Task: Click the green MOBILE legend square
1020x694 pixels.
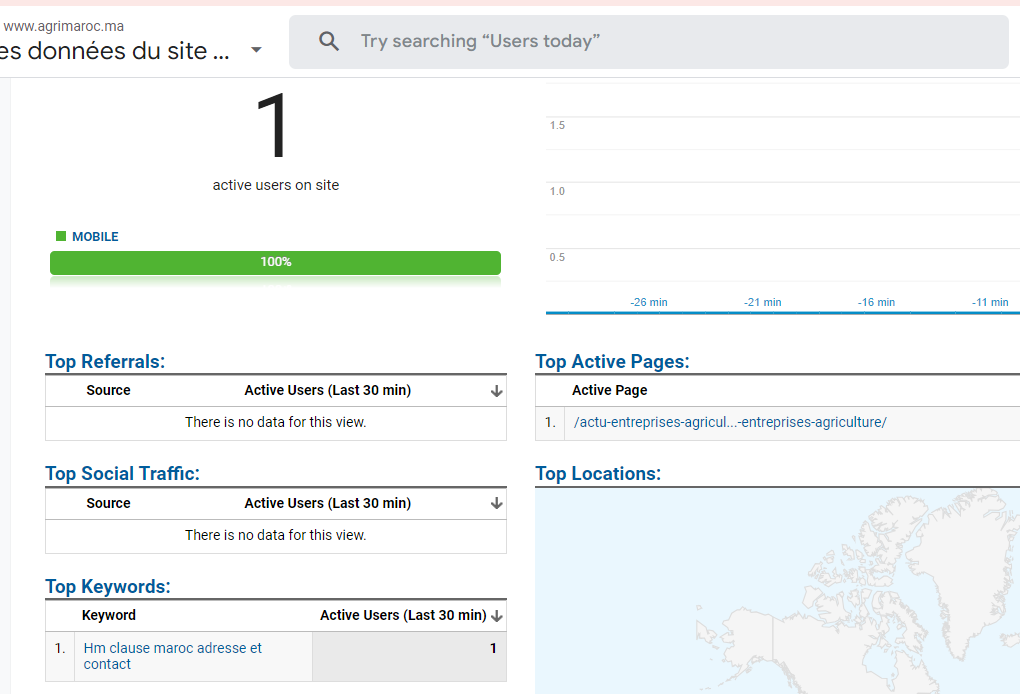Action: click(61, 236)
